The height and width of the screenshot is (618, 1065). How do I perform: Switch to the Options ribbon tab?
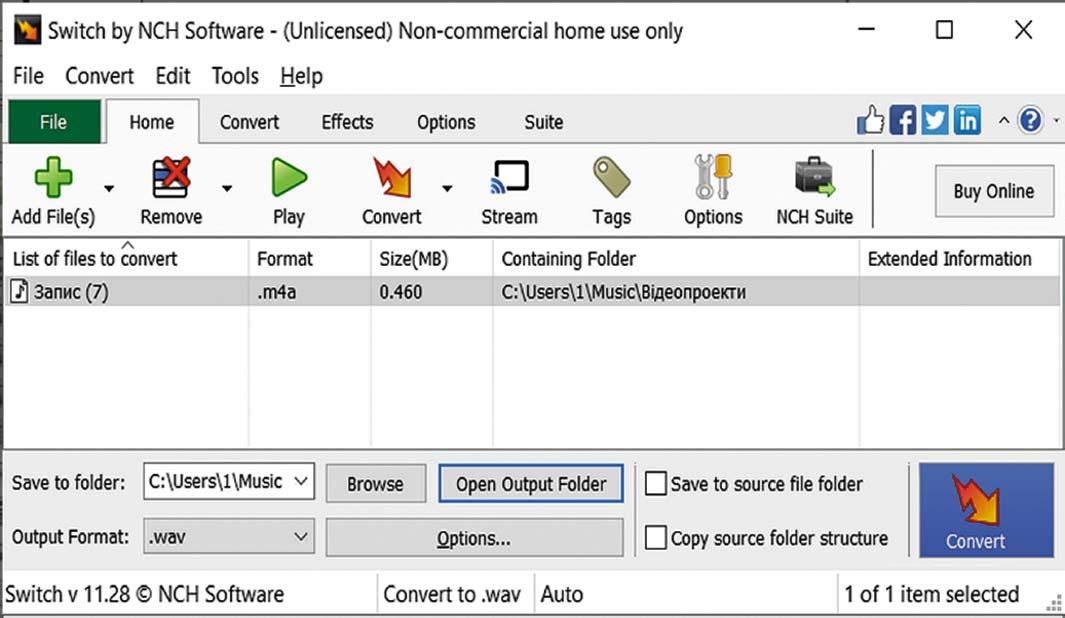pyautogui.click(x=446, y=122)
